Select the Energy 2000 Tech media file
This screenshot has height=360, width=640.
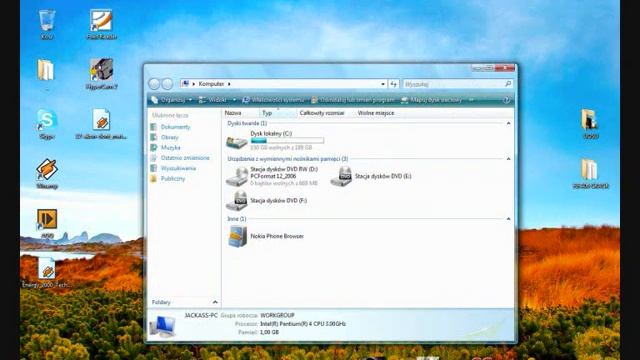pyautogui.click(x=47, y=270)
